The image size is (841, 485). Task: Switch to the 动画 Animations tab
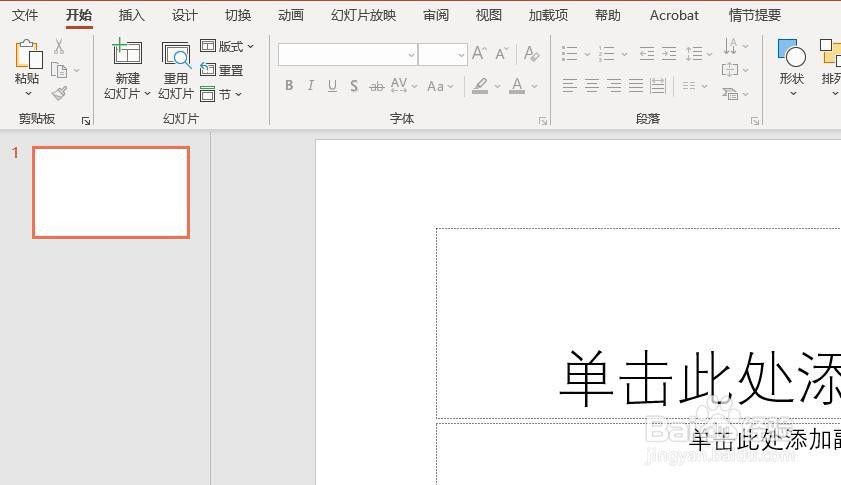click(x=291, y=15)
